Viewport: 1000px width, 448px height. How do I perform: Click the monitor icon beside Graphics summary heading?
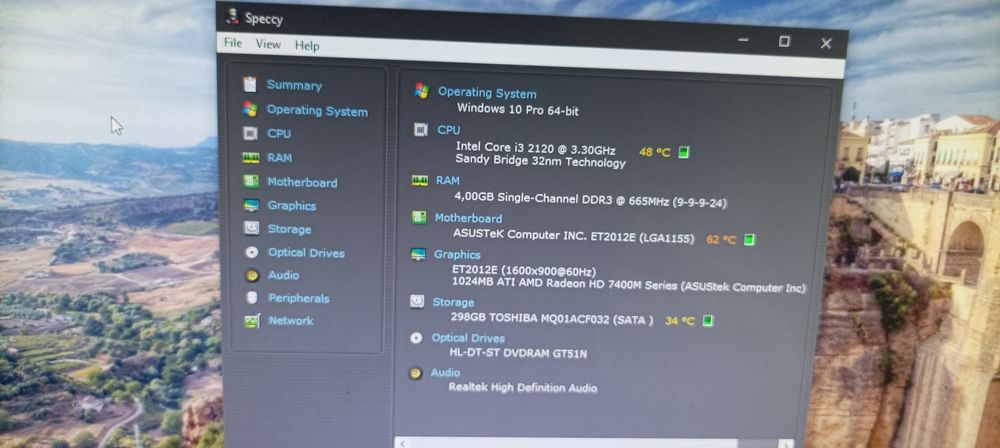(x=418, y=254)
